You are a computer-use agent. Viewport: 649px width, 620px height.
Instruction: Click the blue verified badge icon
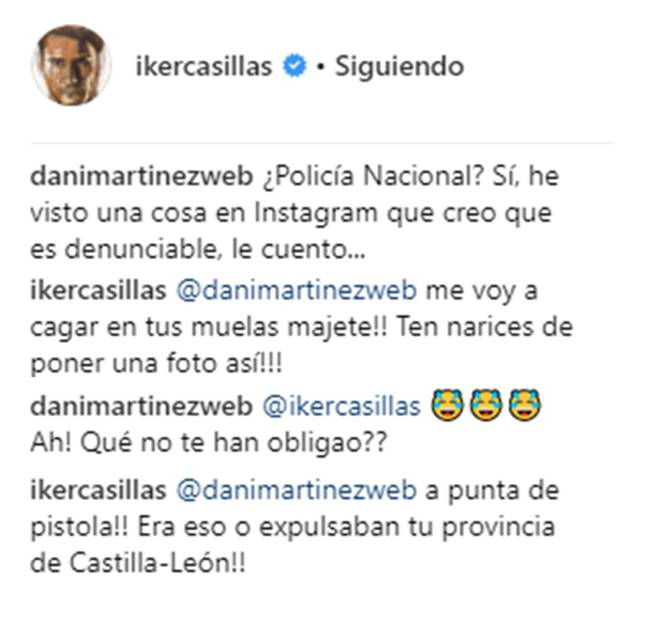[294, 66]
